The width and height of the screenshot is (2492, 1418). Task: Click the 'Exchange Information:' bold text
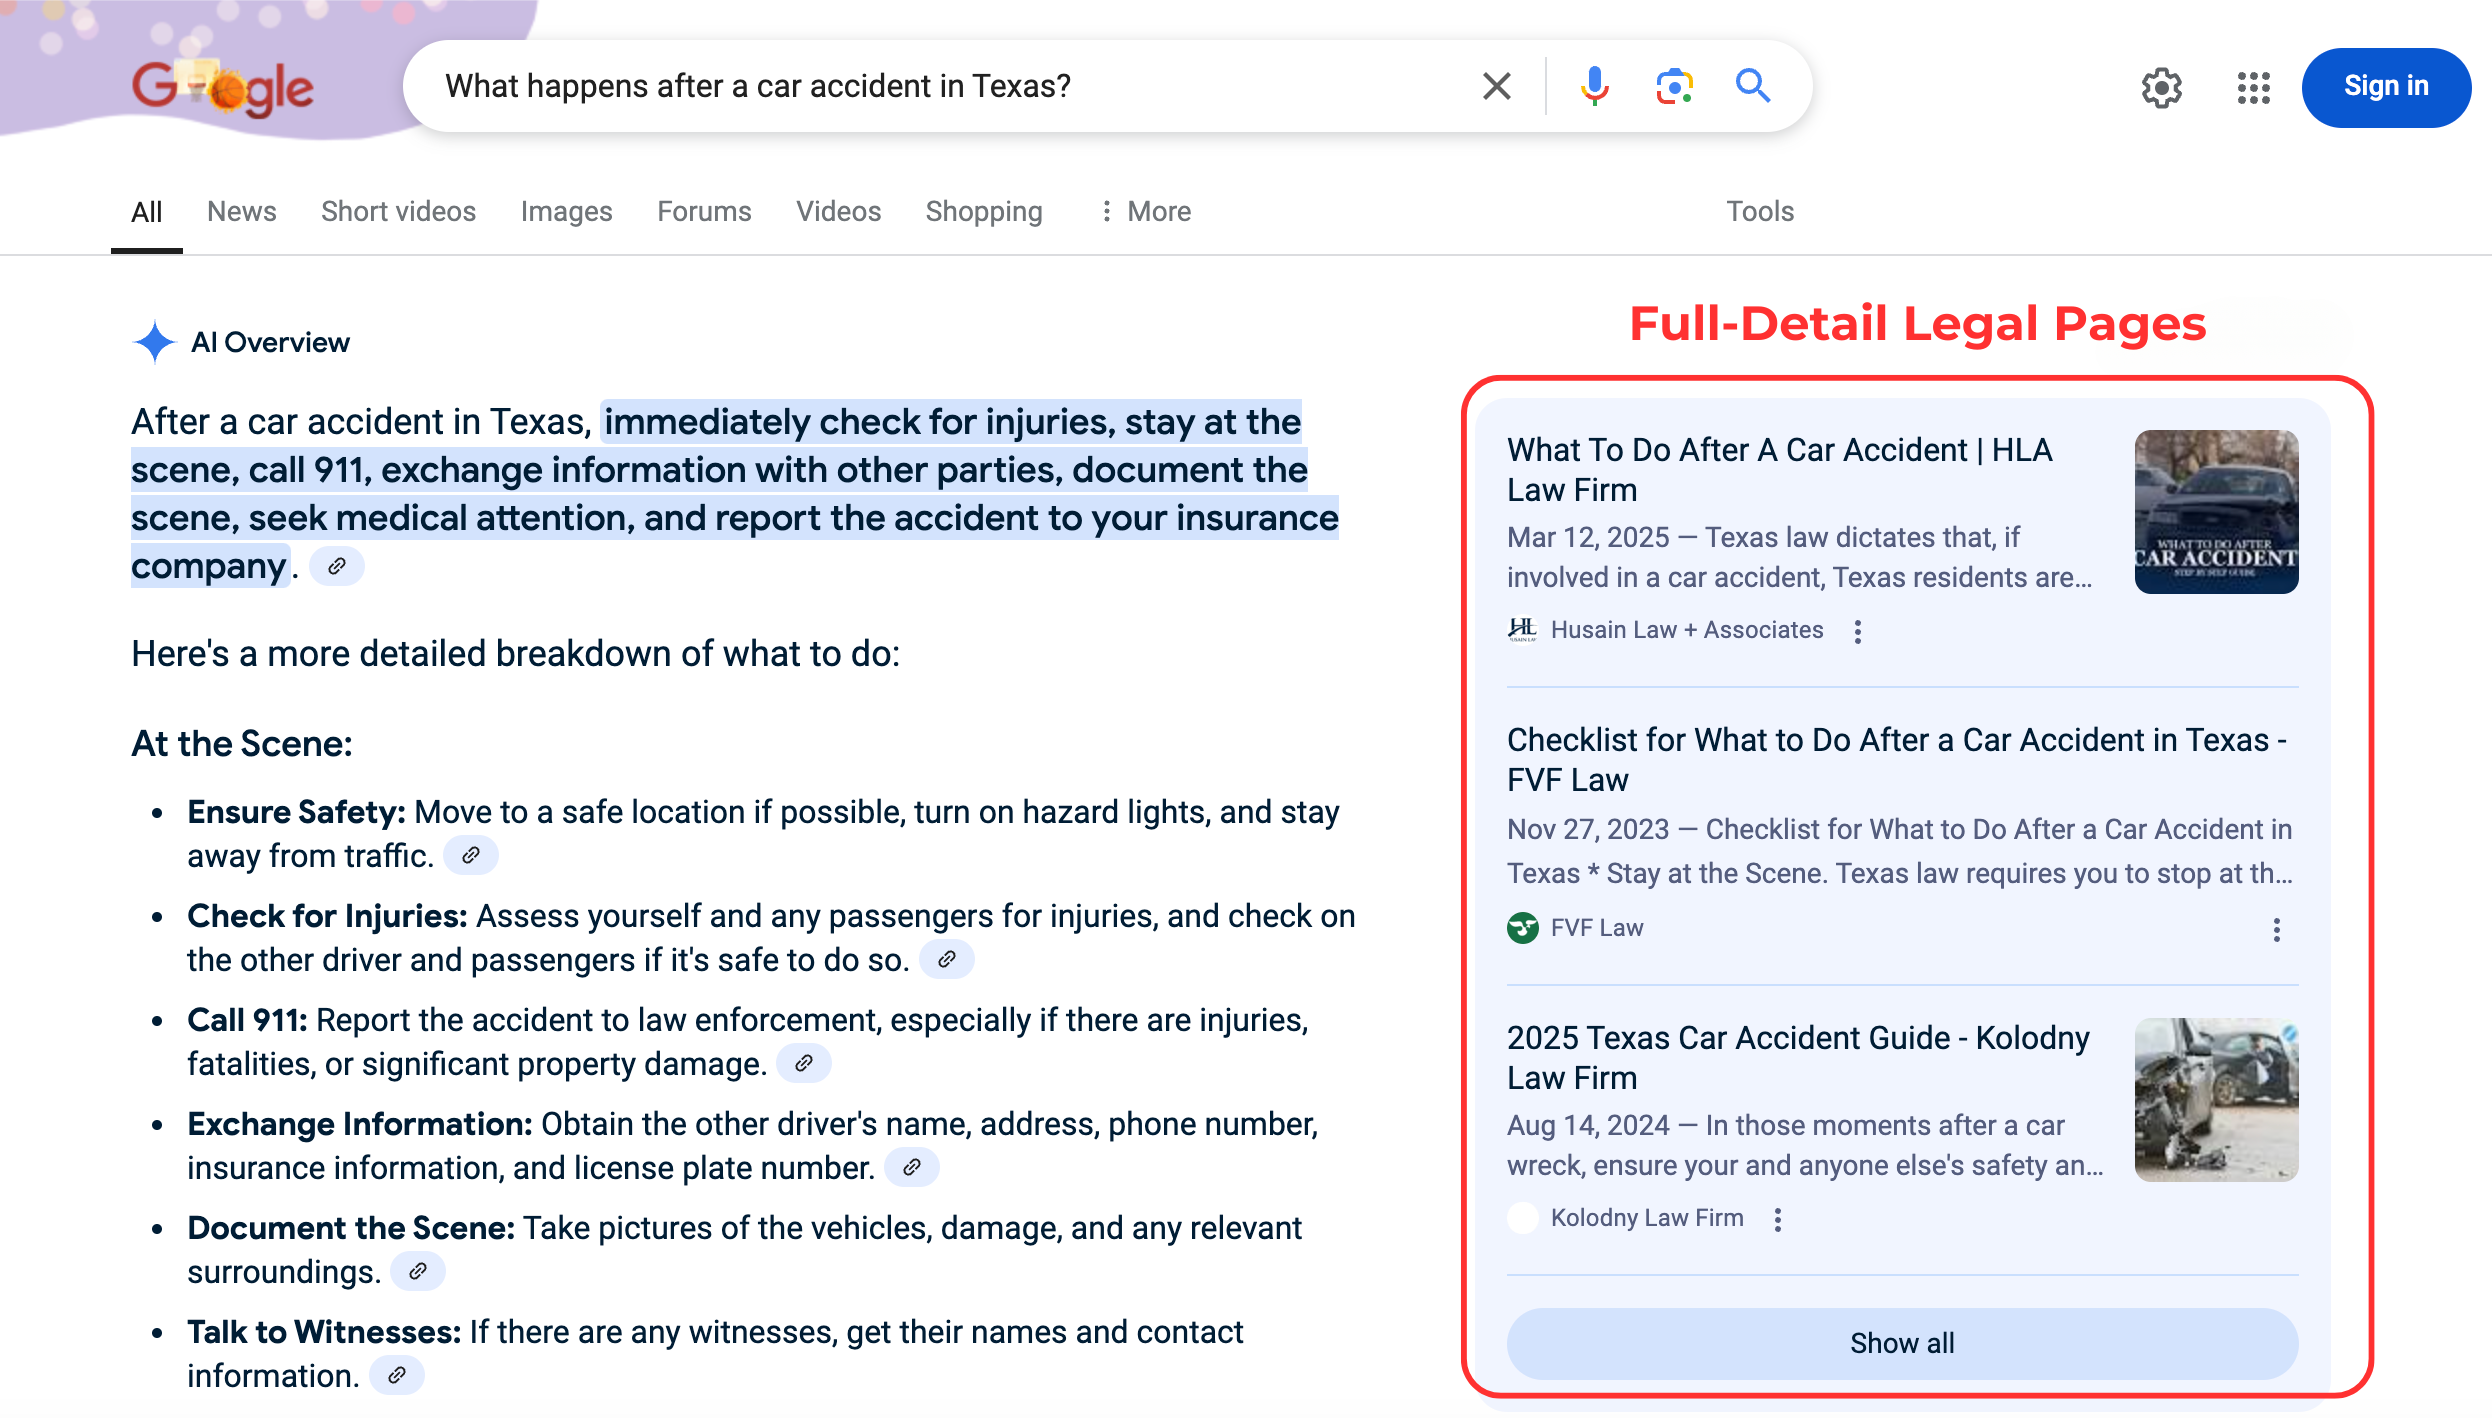tap(360, 1124)
